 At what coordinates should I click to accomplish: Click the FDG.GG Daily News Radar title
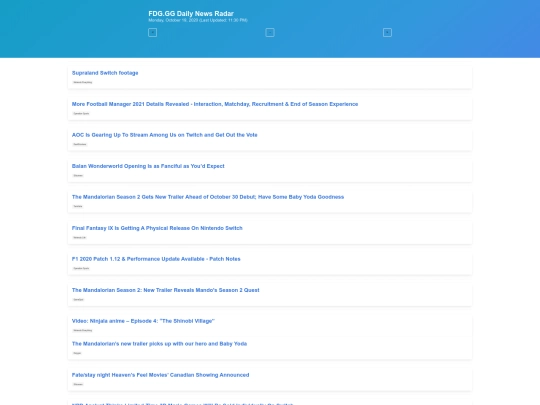(191, 13)
